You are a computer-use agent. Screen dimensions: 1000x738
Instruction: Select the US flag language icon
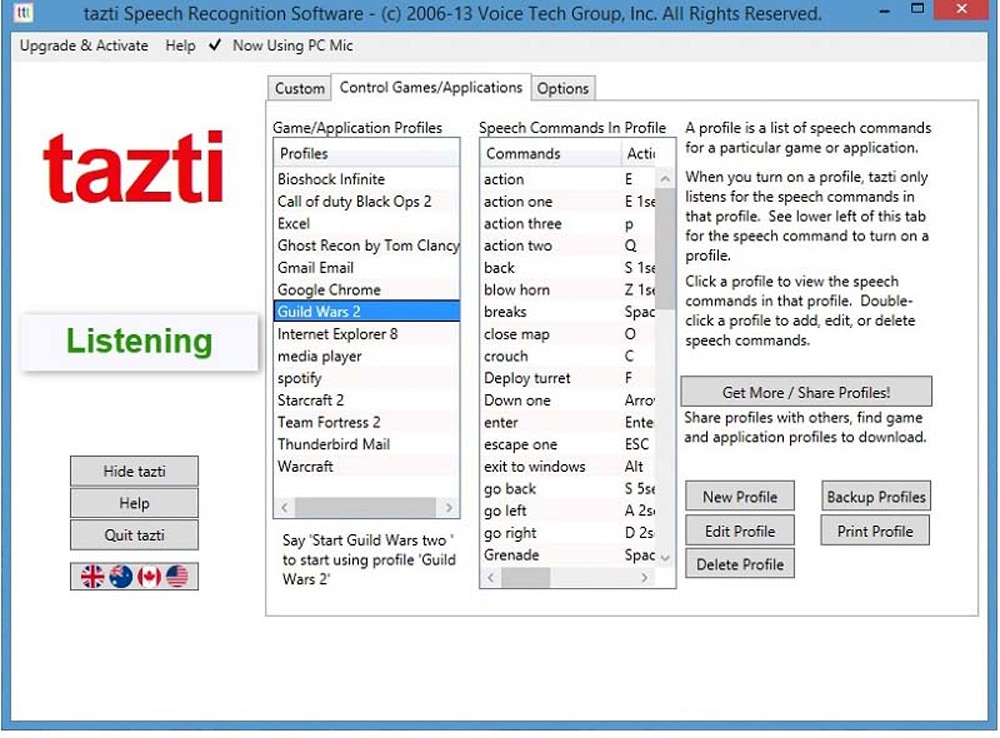[x=176, y=575]
